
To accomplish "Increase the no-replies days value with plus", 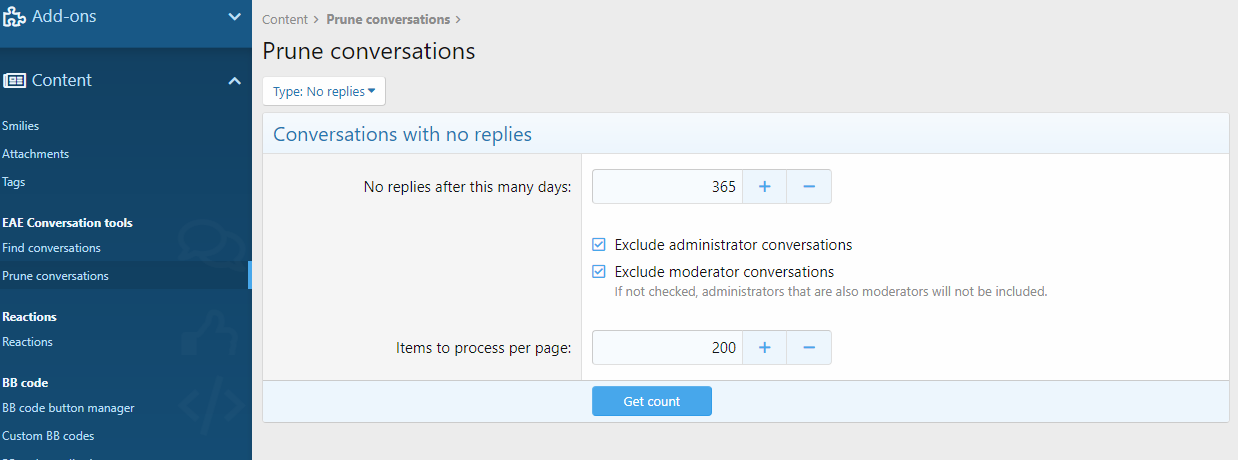I will click(764, 187).
